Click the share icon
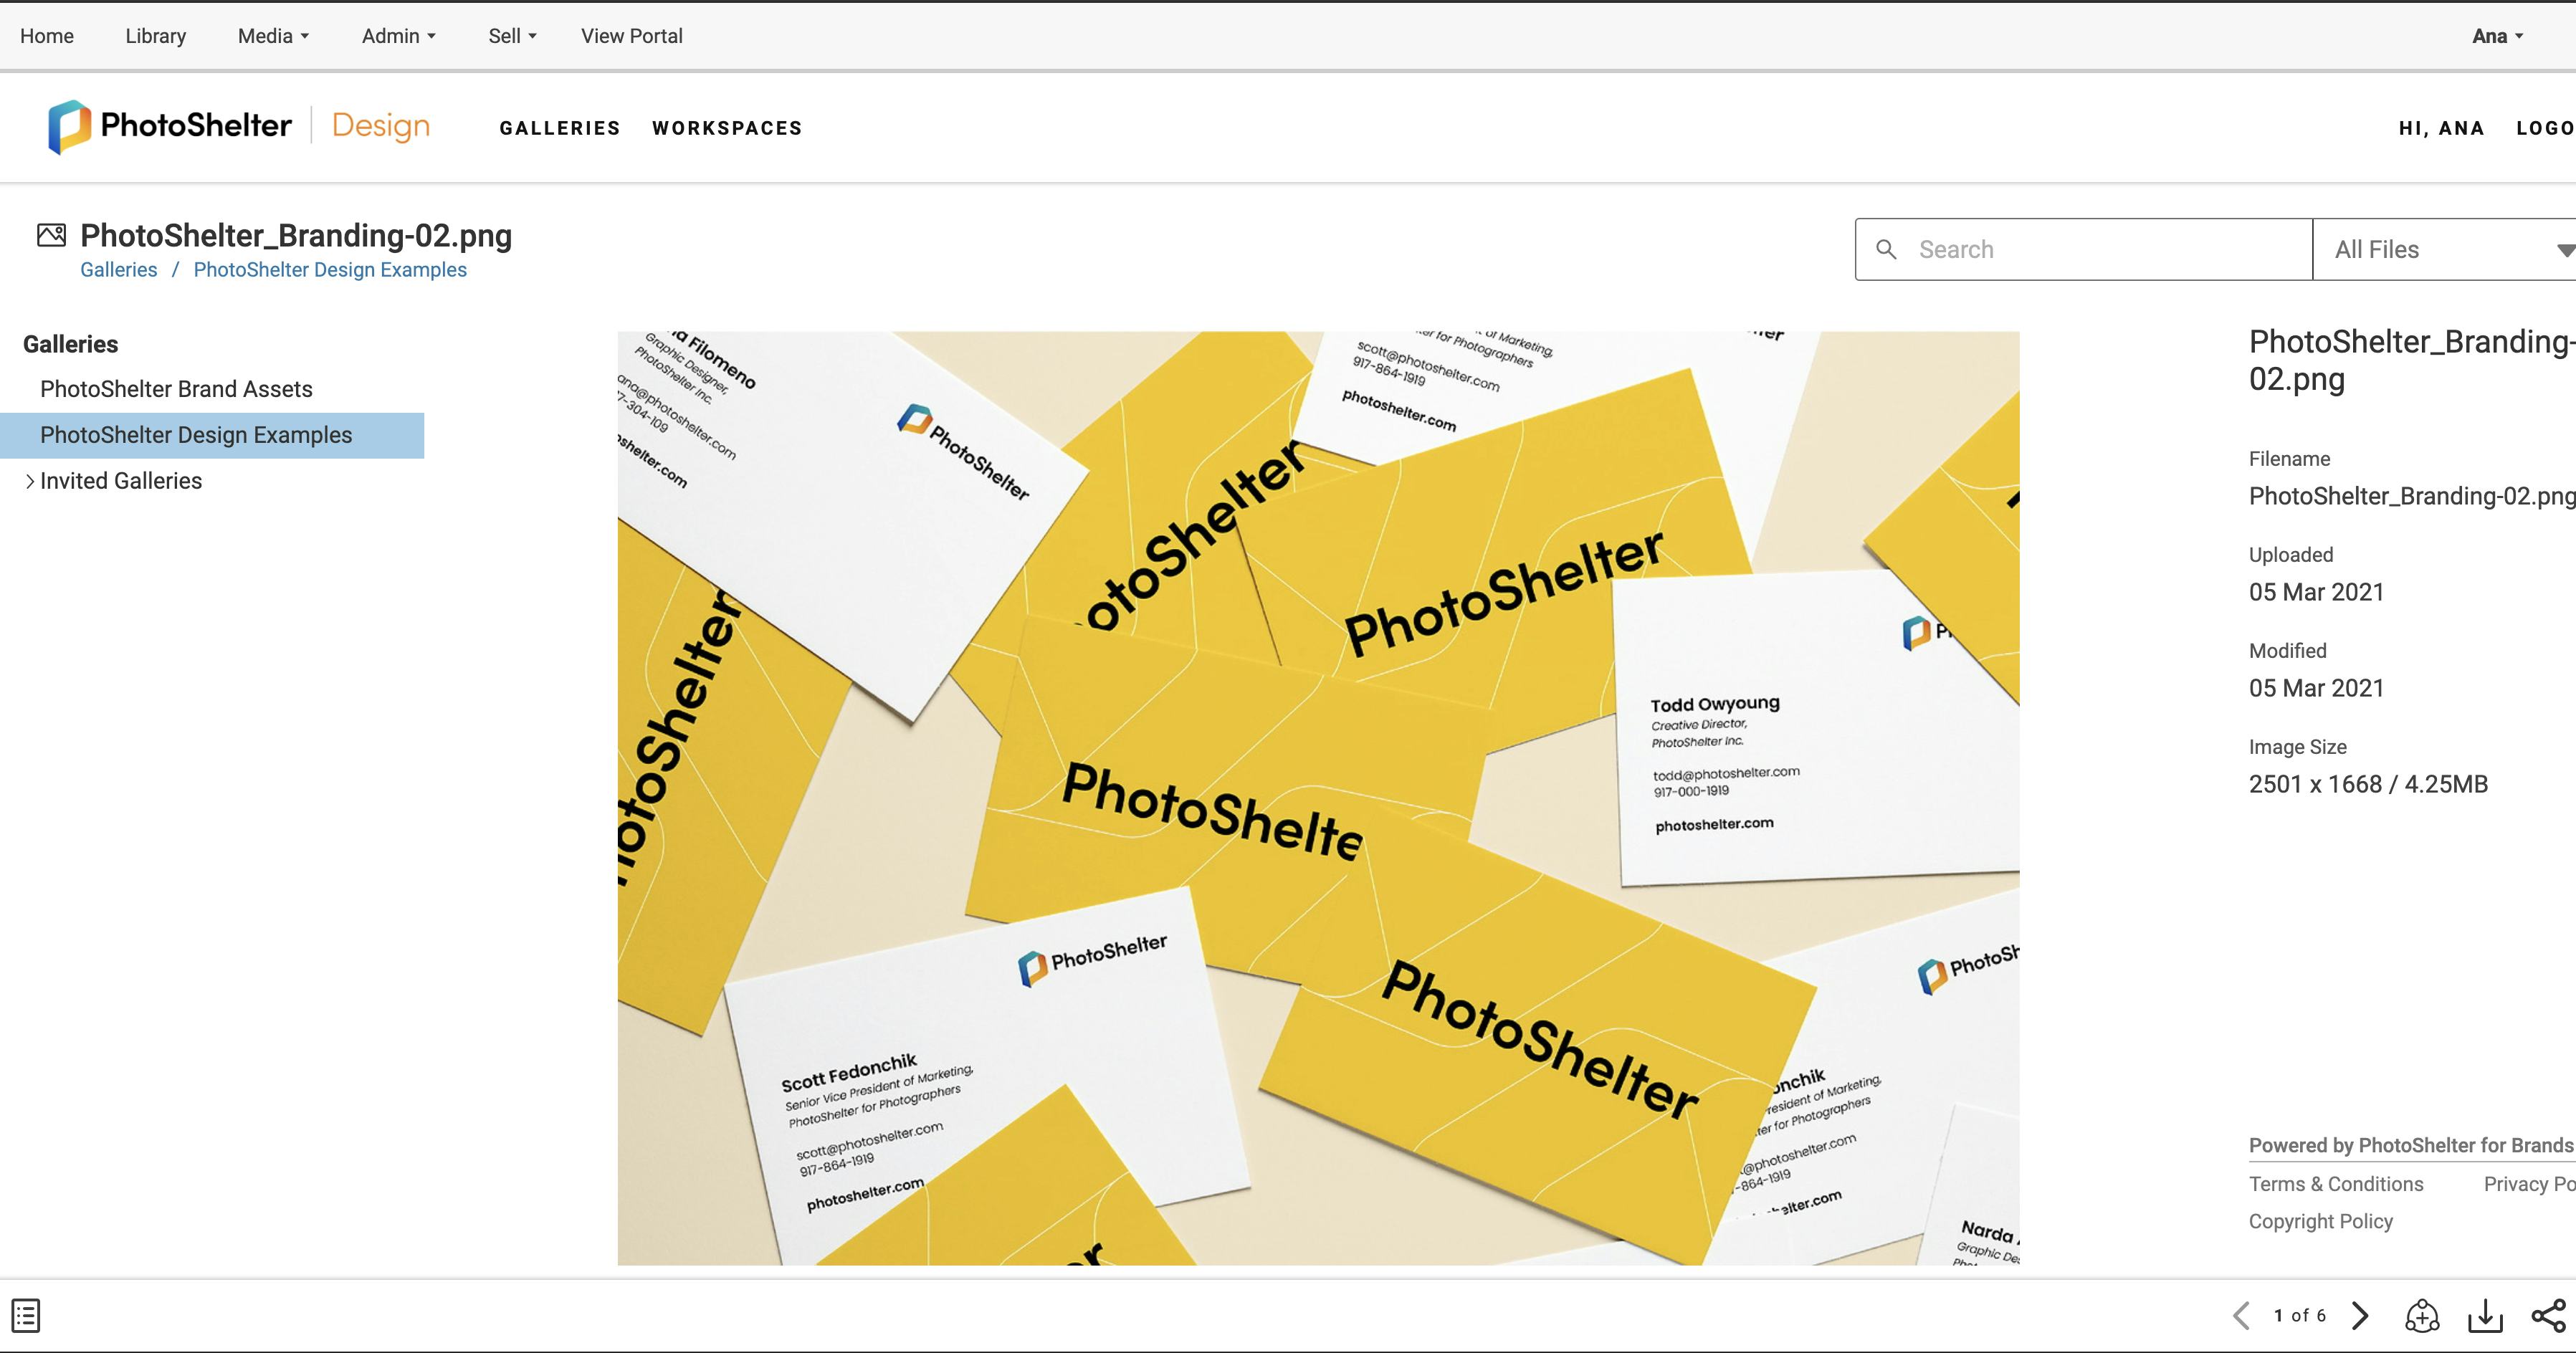2576x1353 pixels. (2548, 1316)
